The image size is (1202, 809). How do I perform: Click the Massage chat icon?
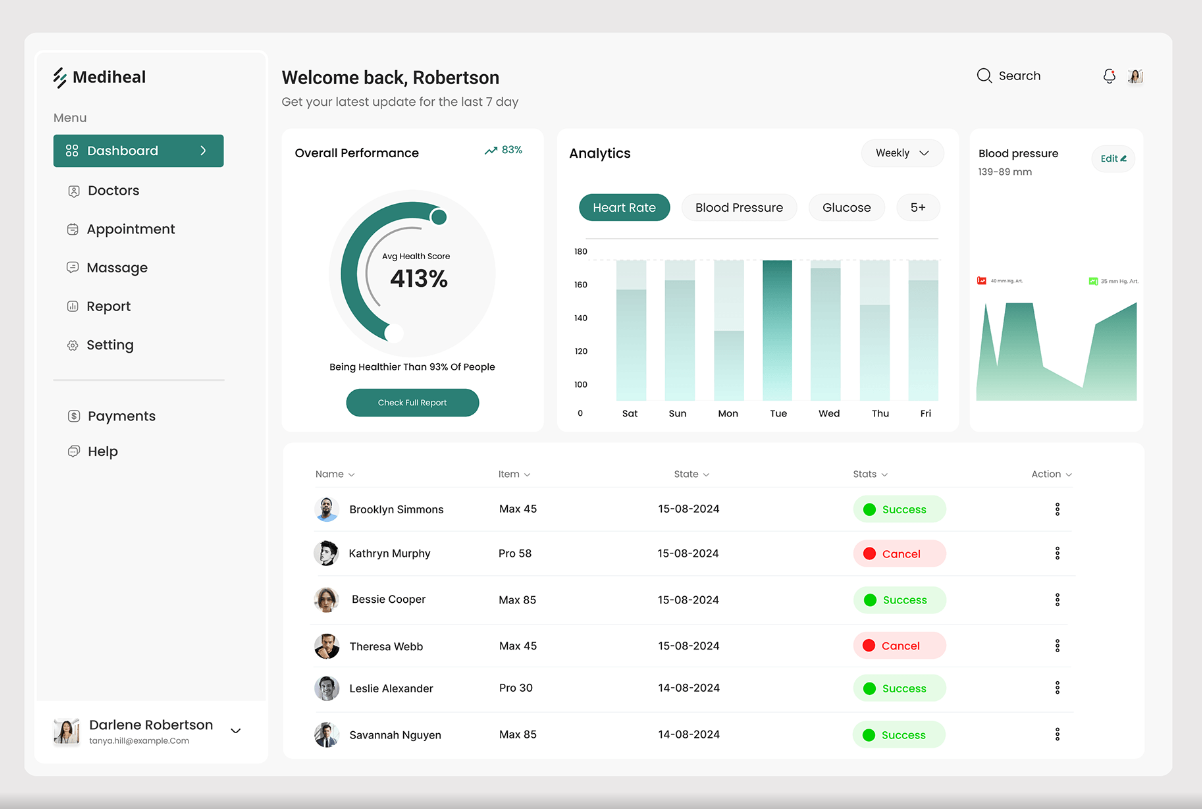pyautogui.click(x=72, y=268)
